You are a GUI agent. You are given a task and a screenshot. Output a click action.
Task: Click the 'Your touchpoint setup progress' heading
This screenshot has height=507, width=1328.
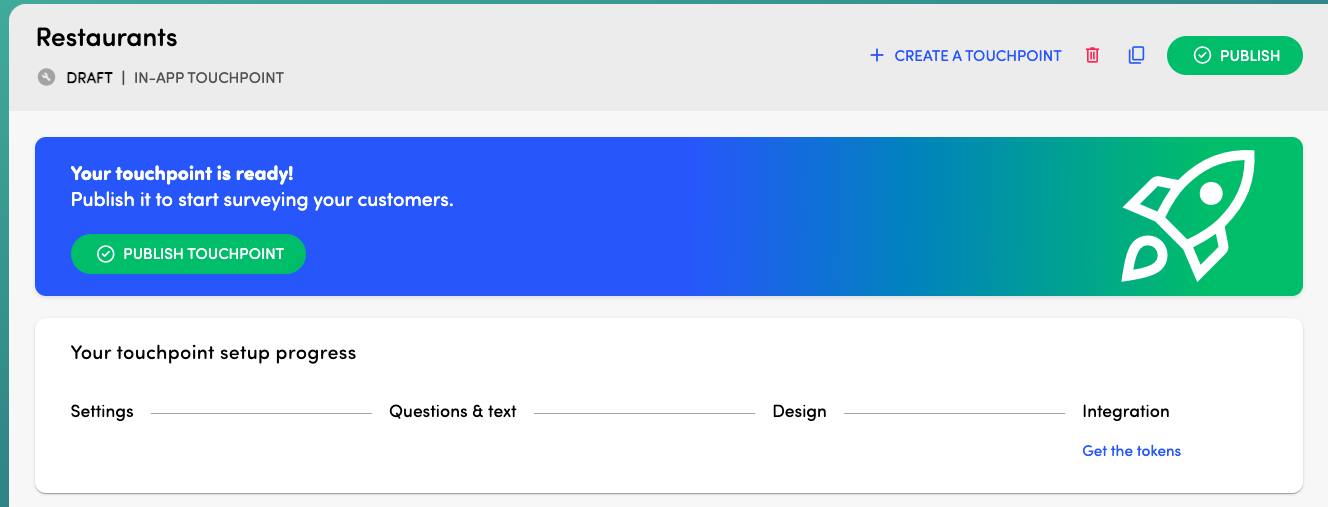pyautogui.click(x=213, y=353)
